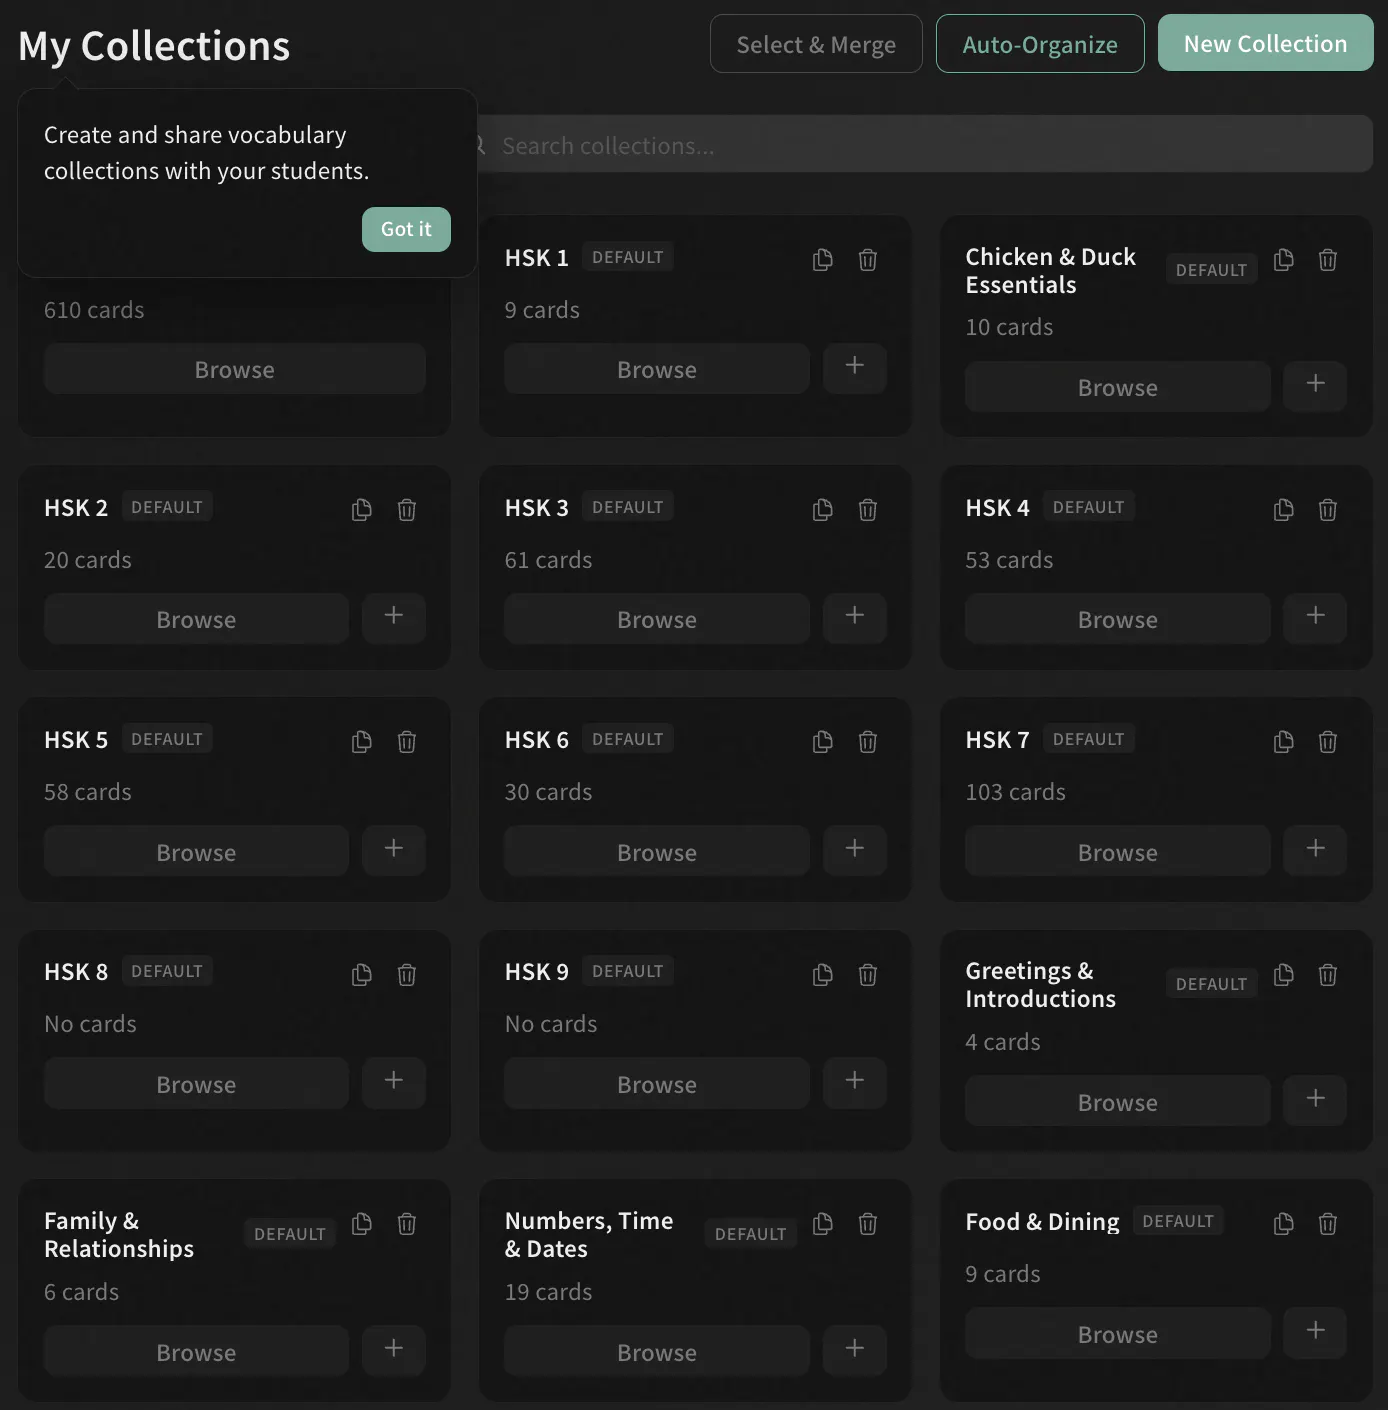This screenshot has height=1410, width=1388.
Task: Duplicate Greetings & Introductions collection
Action: 1284,975
